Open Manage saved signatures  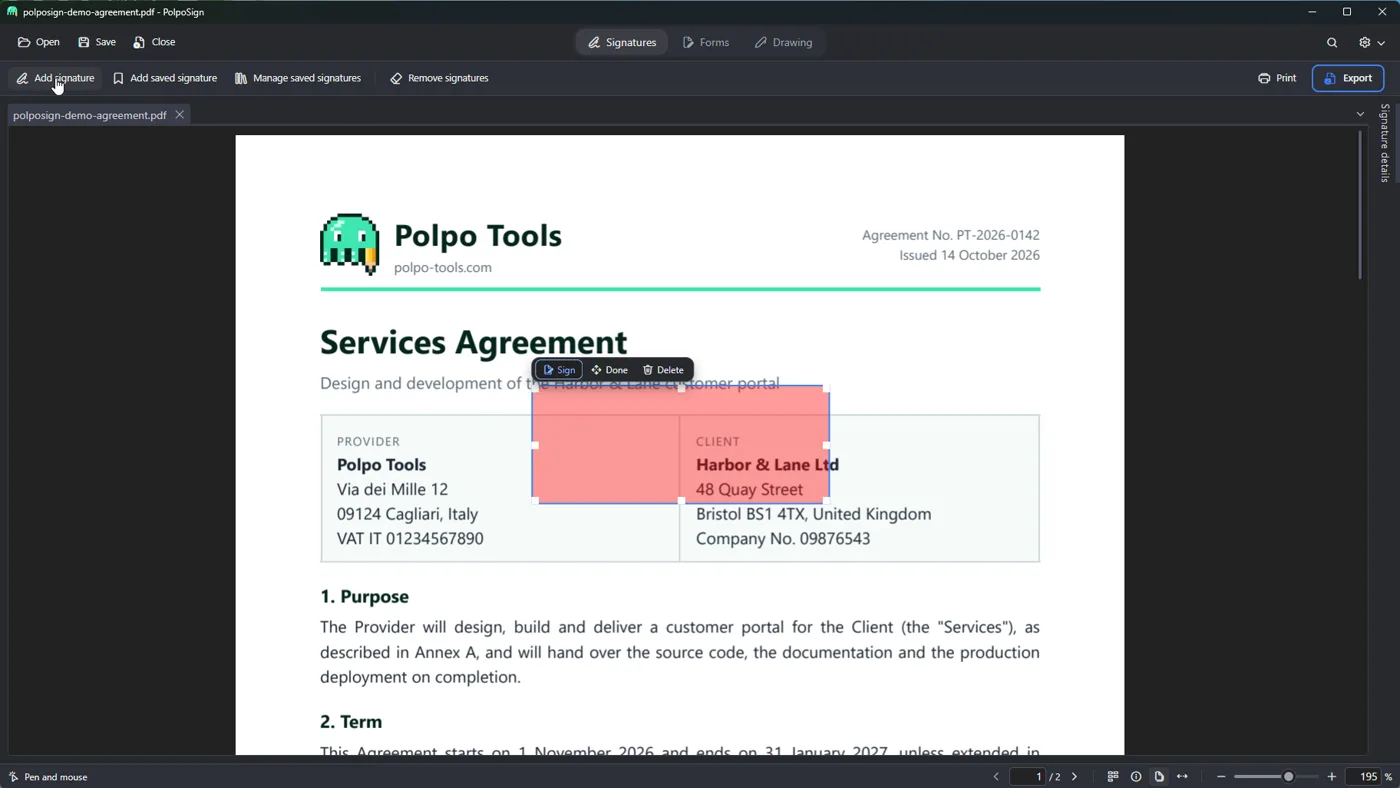point(298,78)
